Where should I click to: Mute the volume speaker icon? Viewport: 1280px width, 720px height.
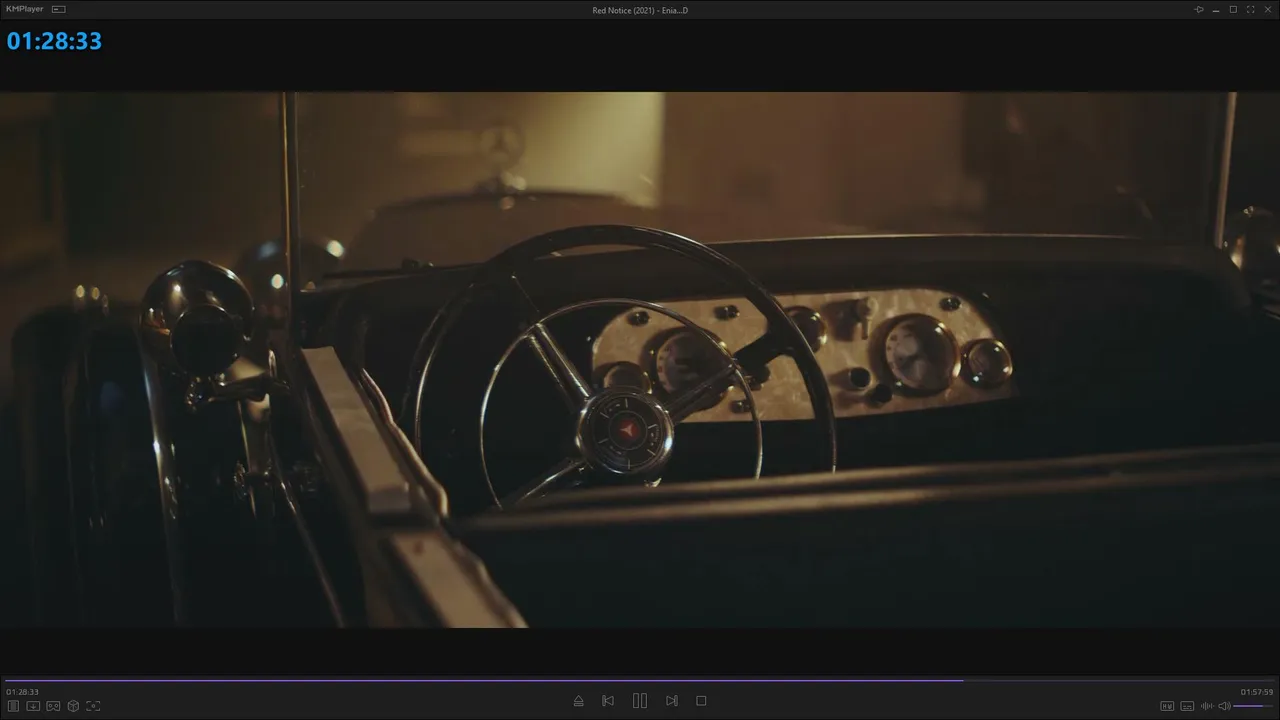[x=1224, y=706]
